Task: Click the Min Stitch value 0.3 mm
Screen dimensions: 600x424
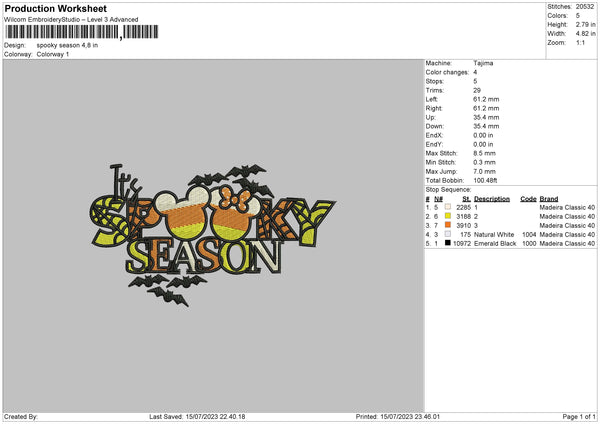Action: tap(484, 163)
